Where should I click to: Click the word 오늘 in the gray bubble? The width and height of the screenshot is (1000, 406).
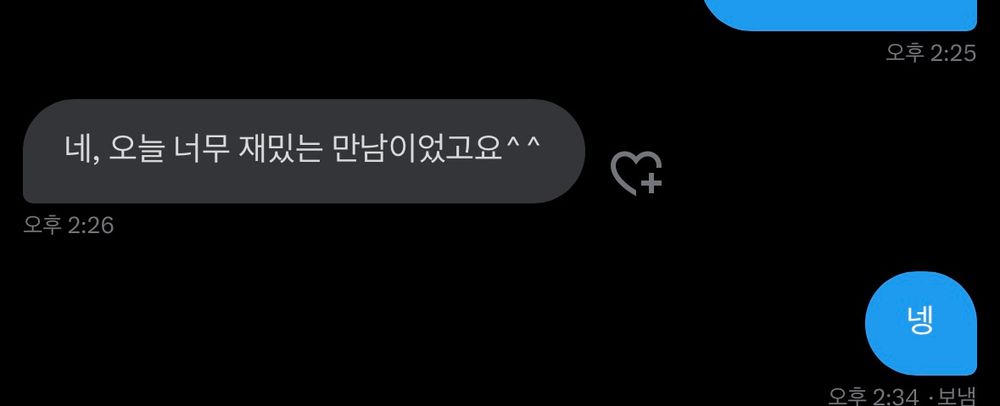[x=136, y=149]
